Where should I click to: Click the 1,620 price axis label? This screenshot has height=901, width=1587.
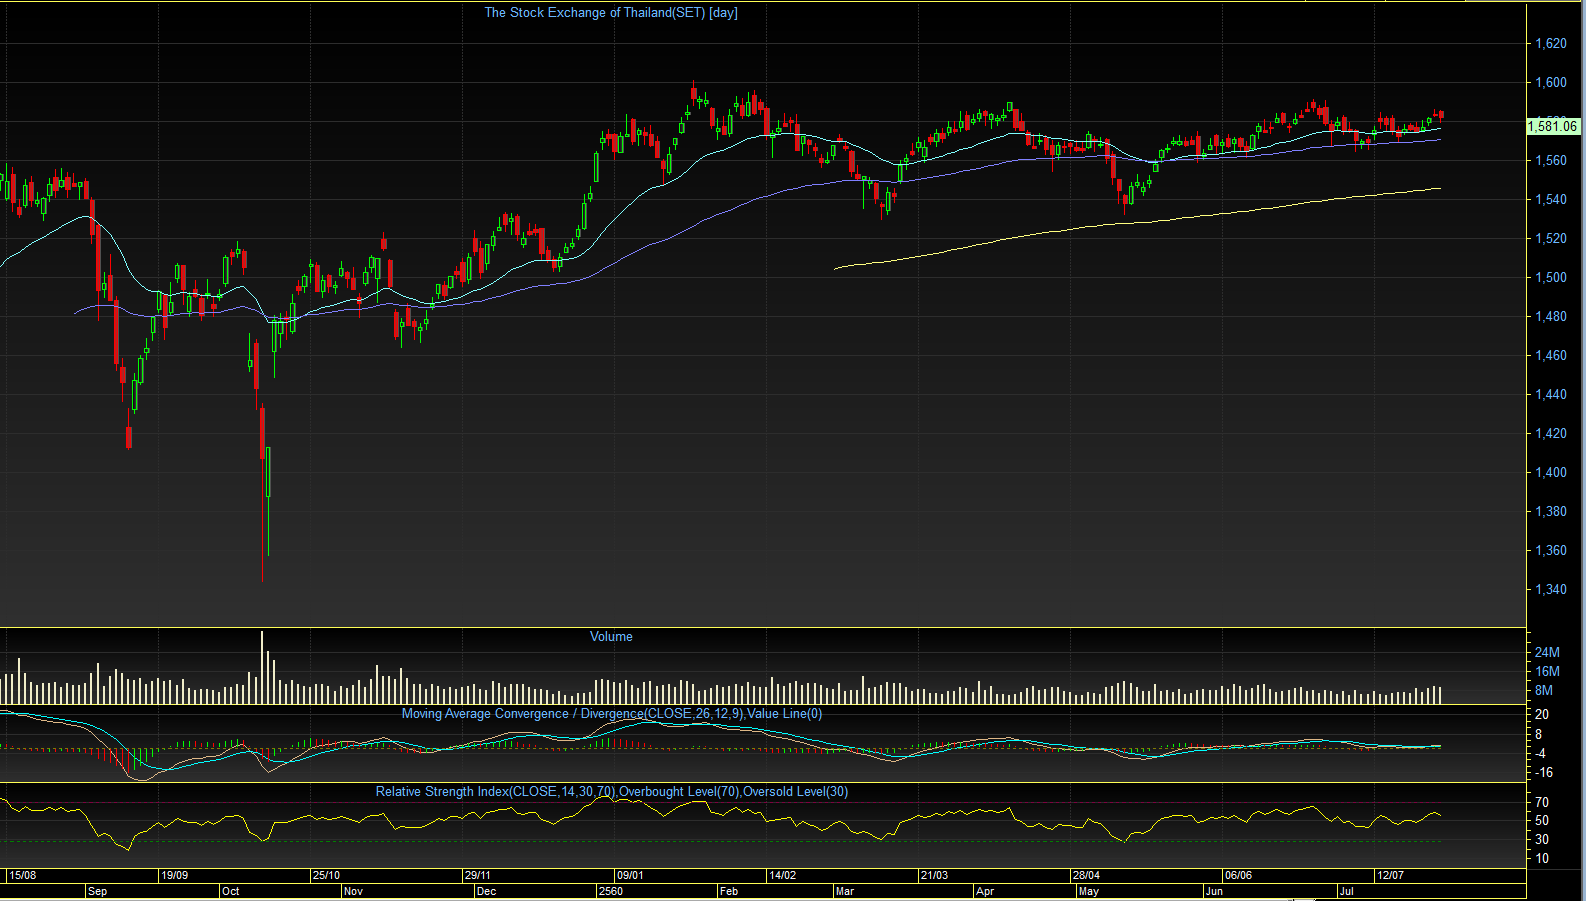1551,44
